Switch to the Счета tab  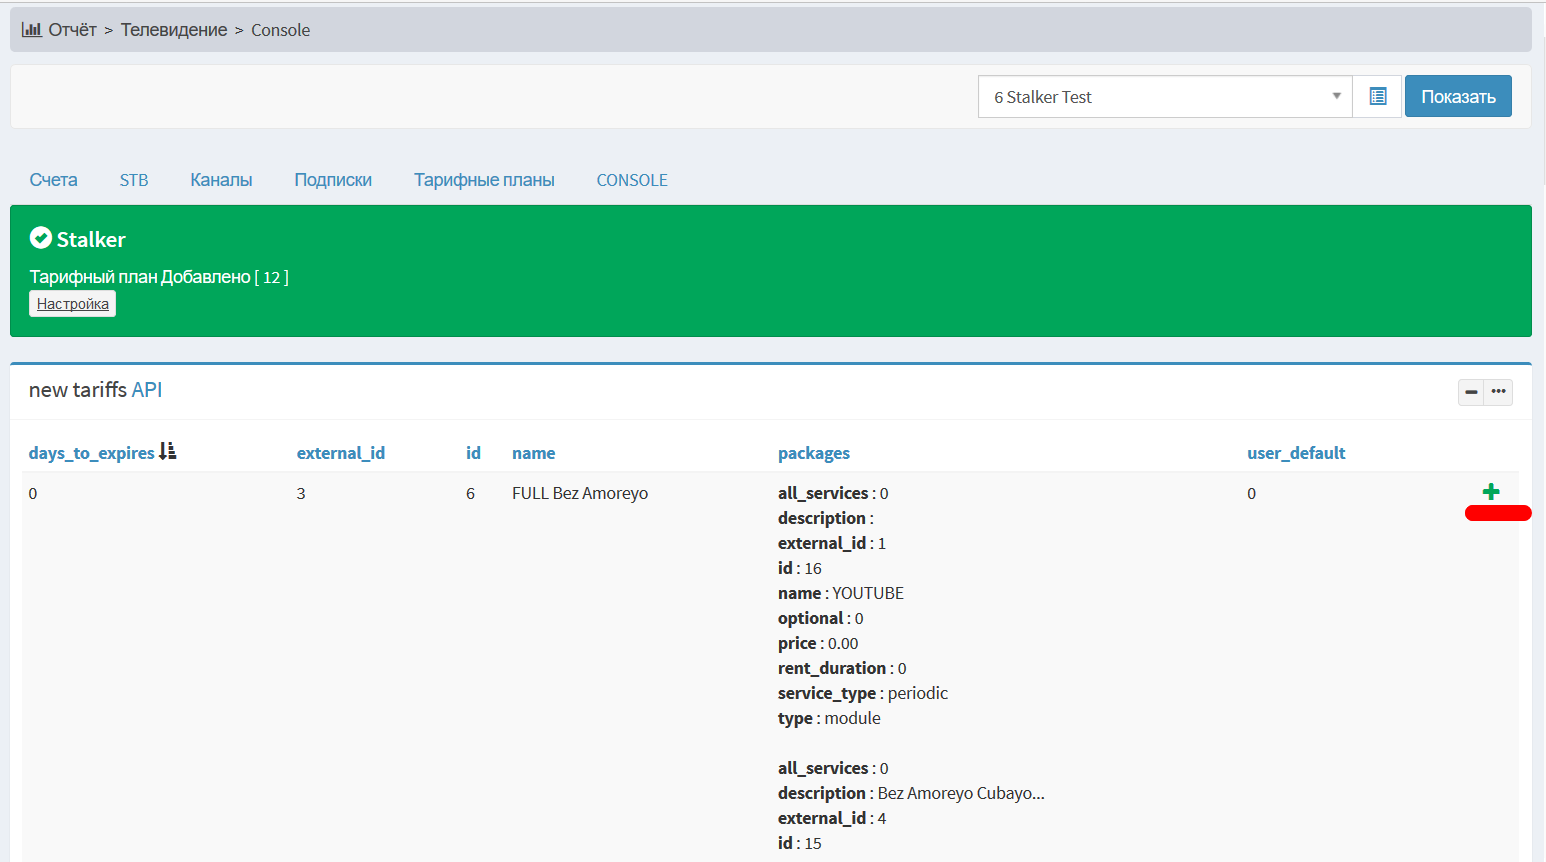[x=53, y=180]
